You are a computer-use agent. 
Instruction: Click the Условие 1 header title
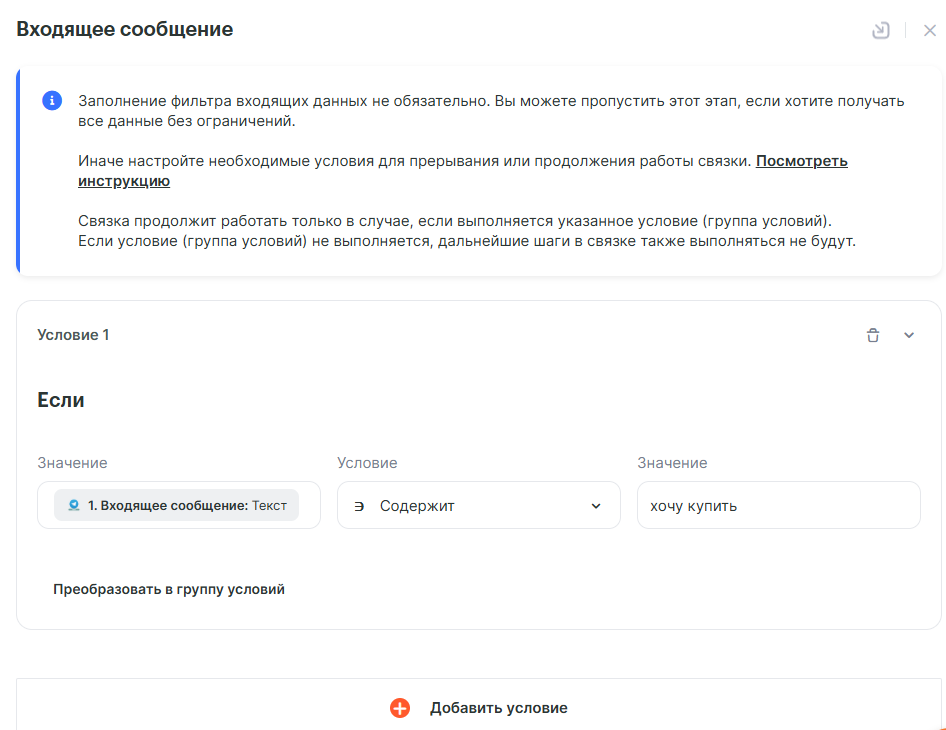pos(73,335)
